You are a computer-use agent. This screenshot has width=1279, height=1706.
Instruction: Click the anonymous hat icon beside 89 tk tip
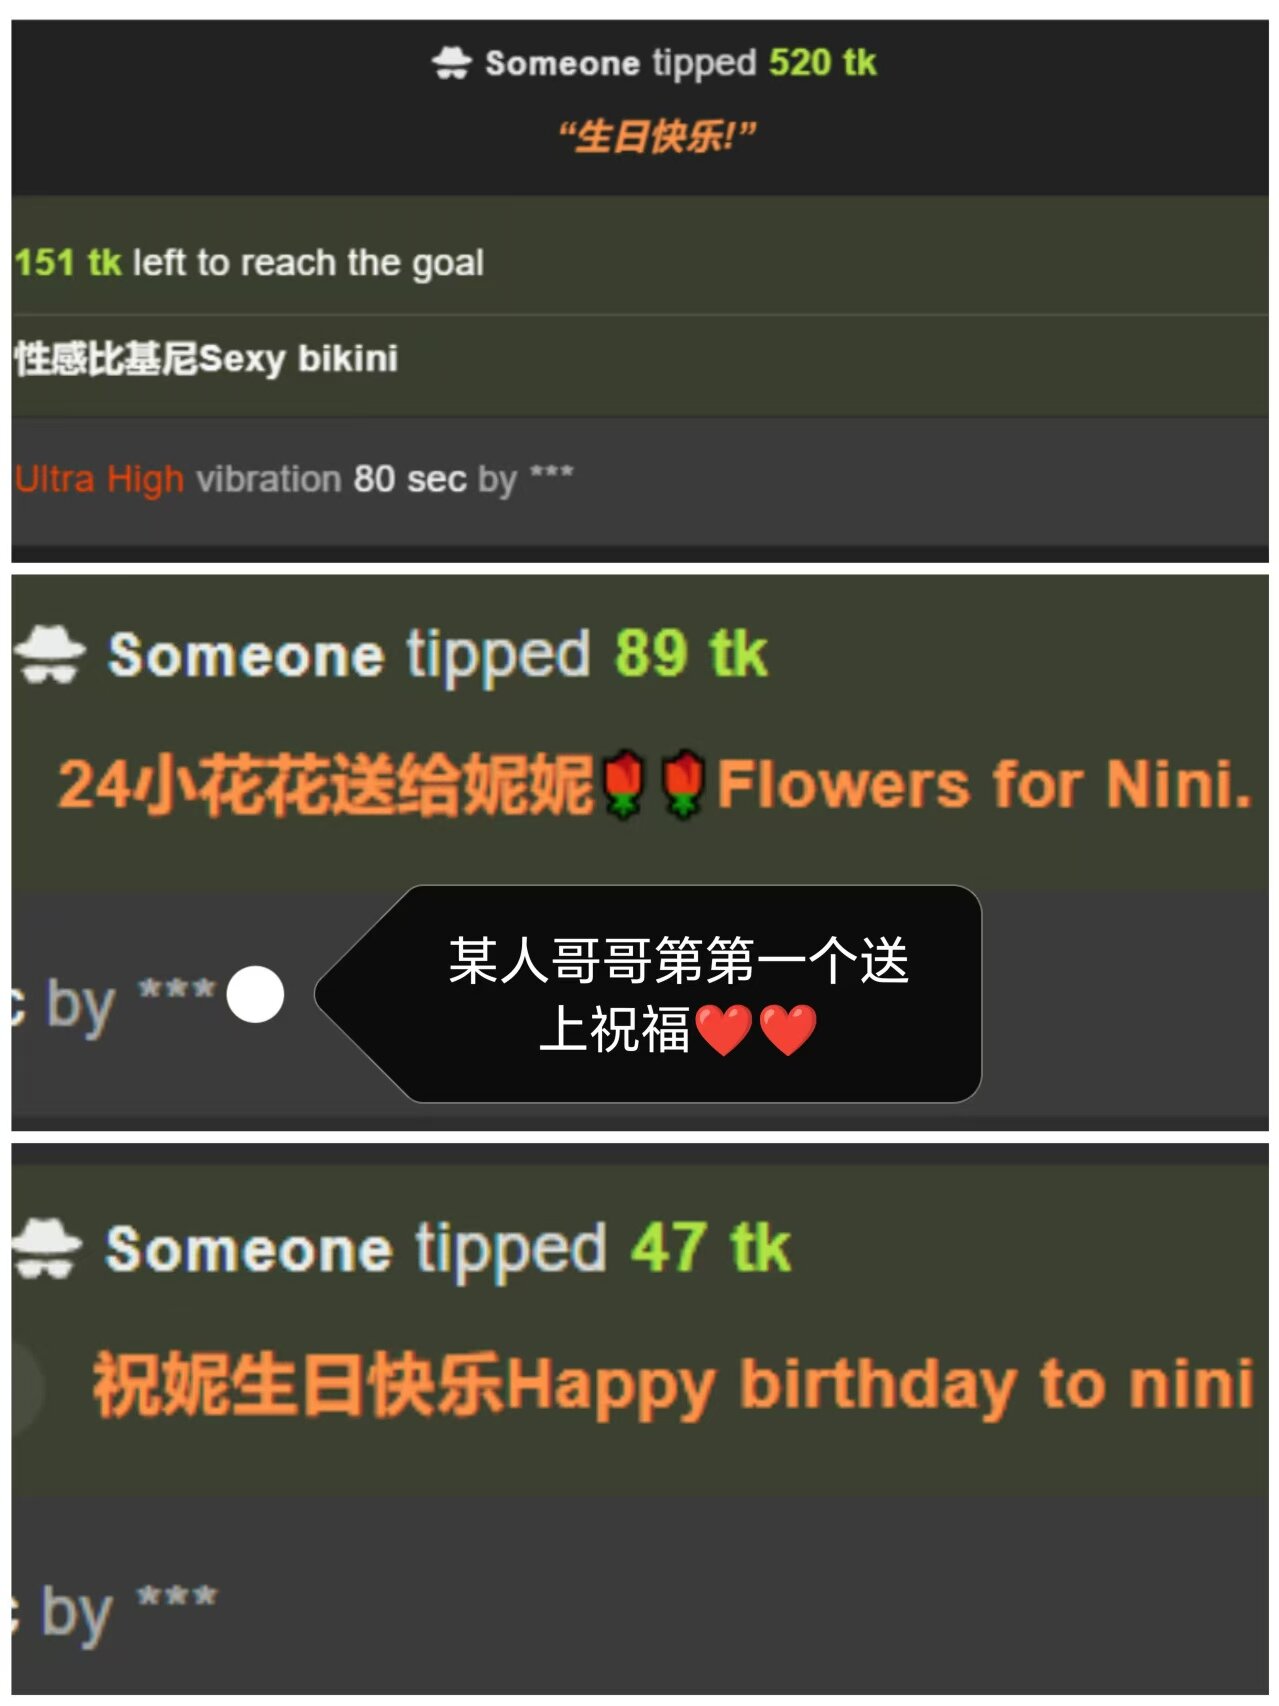[50, 654]
